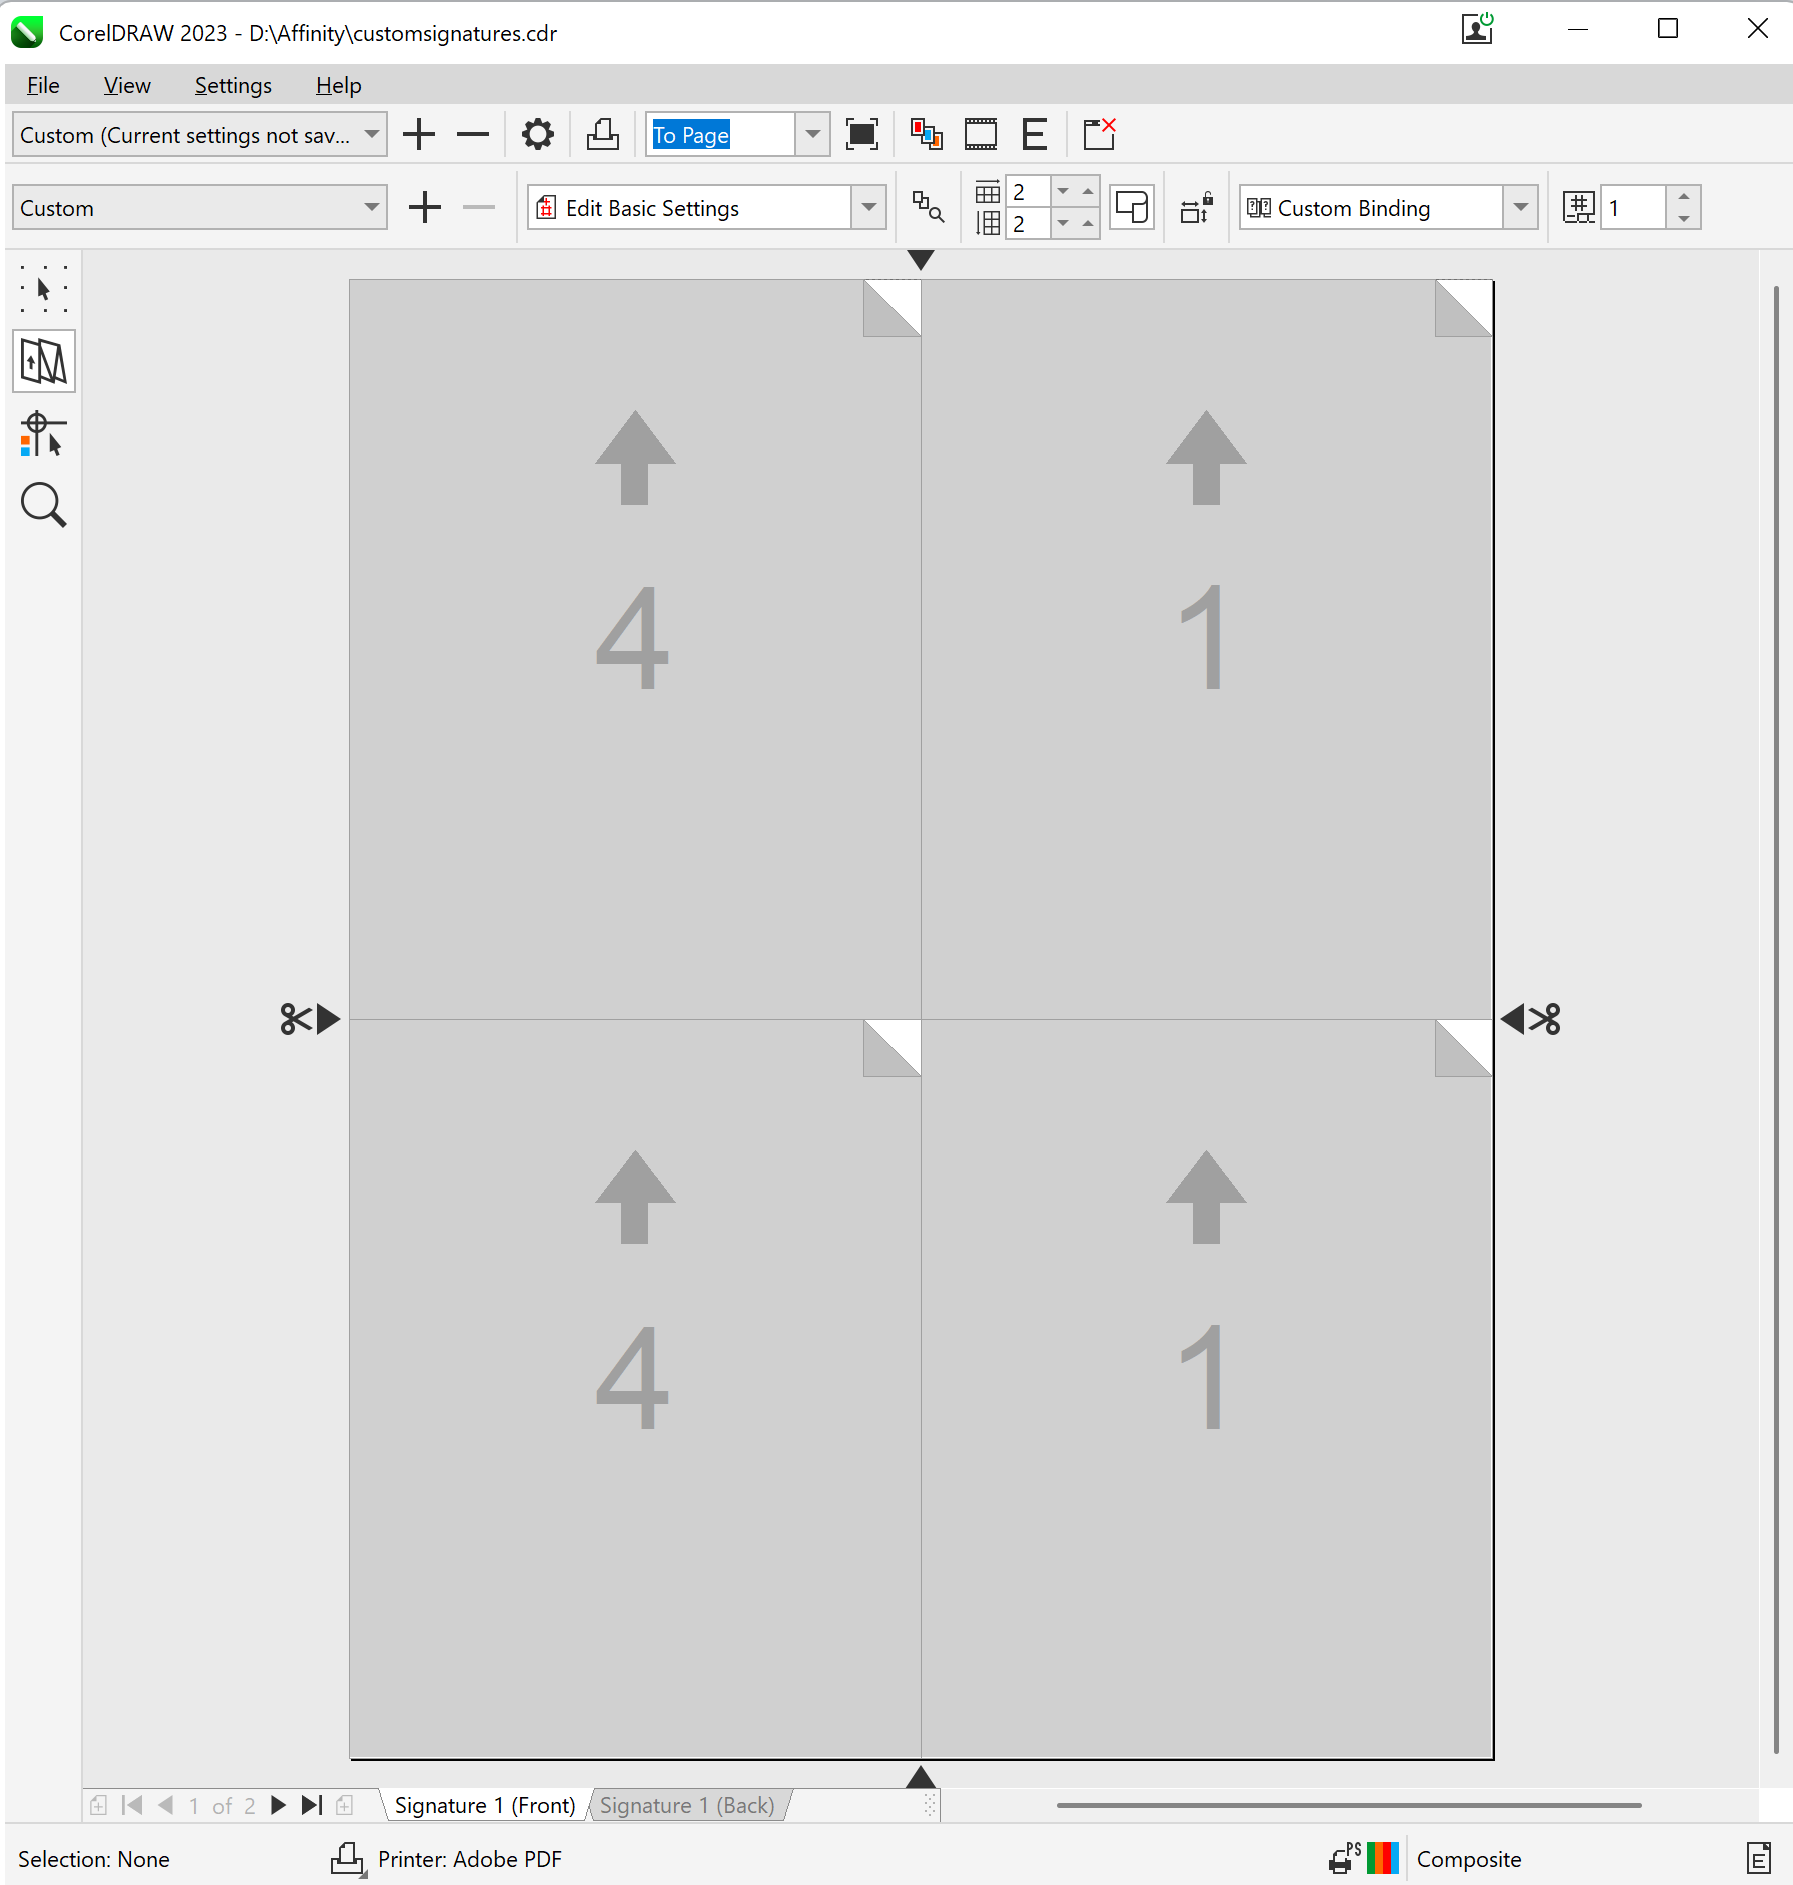
Task: Click N-up format grid icon
Action: point(1579,207)
